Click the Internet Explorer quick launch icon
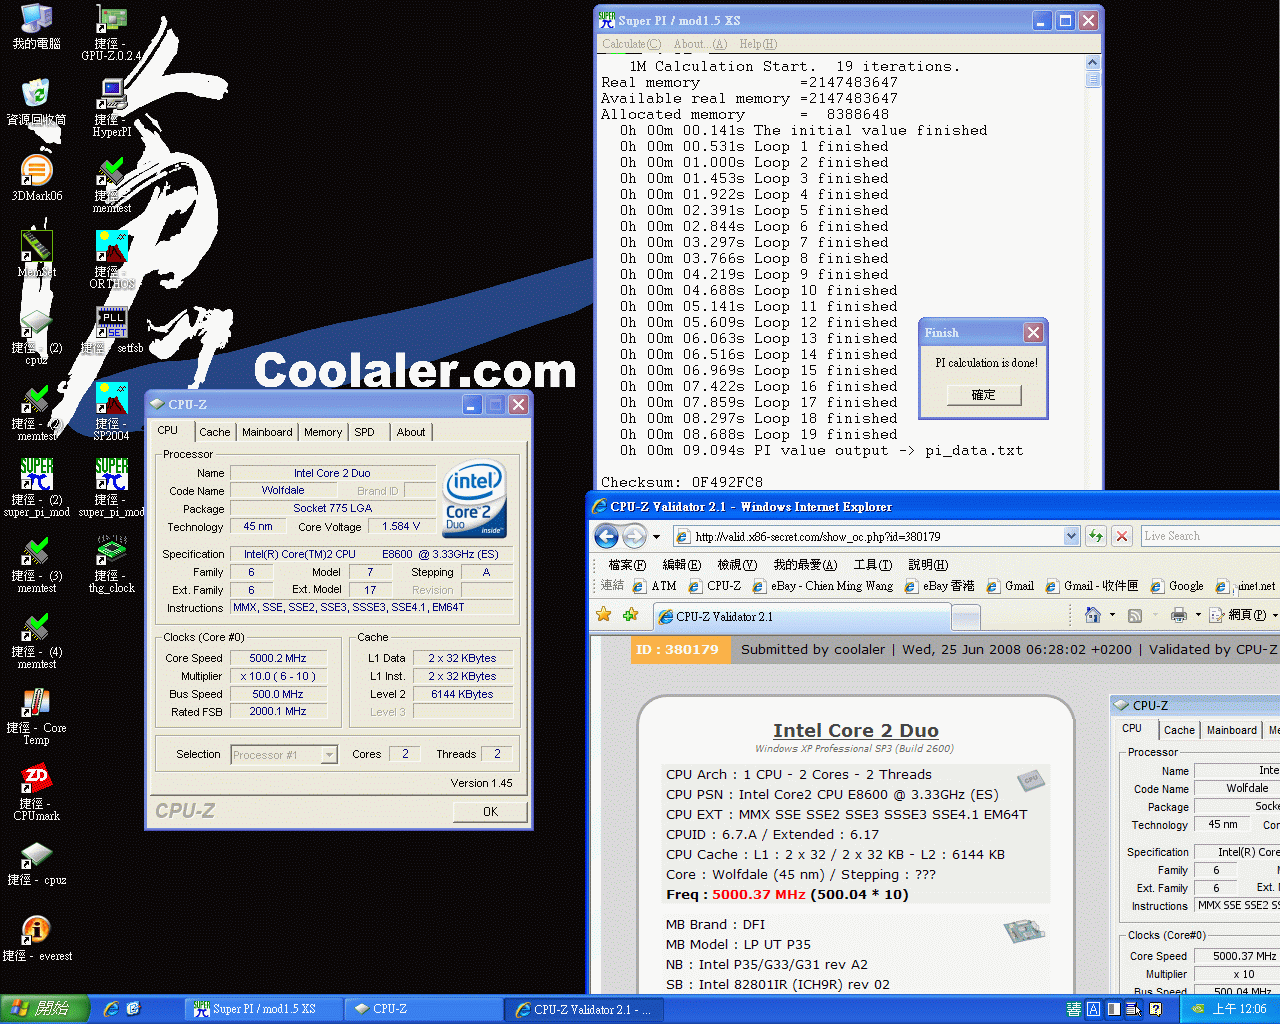Viewport: 1280px width, 1024px height. [x=111, y=1009]
